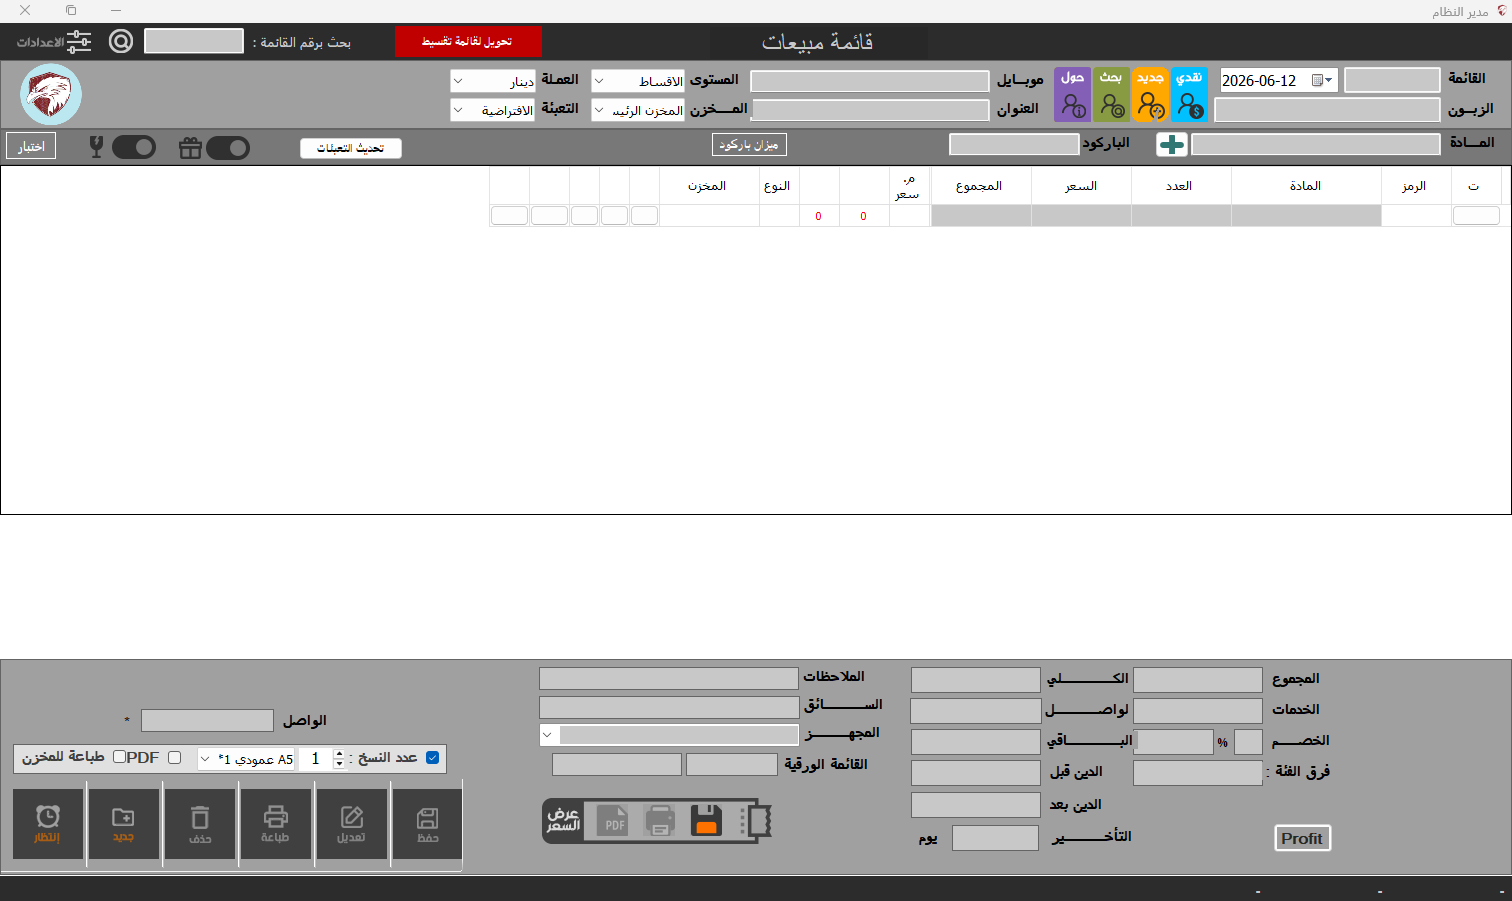
Task: Select the orange جديد new customer icon
Action: [1150, 95]
